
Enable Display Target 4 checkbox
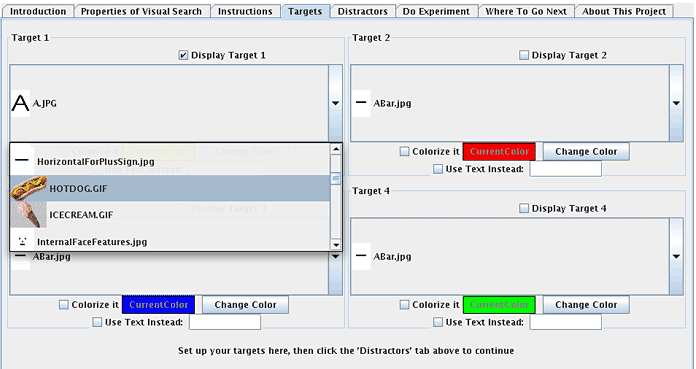click(x=524, y=208)
